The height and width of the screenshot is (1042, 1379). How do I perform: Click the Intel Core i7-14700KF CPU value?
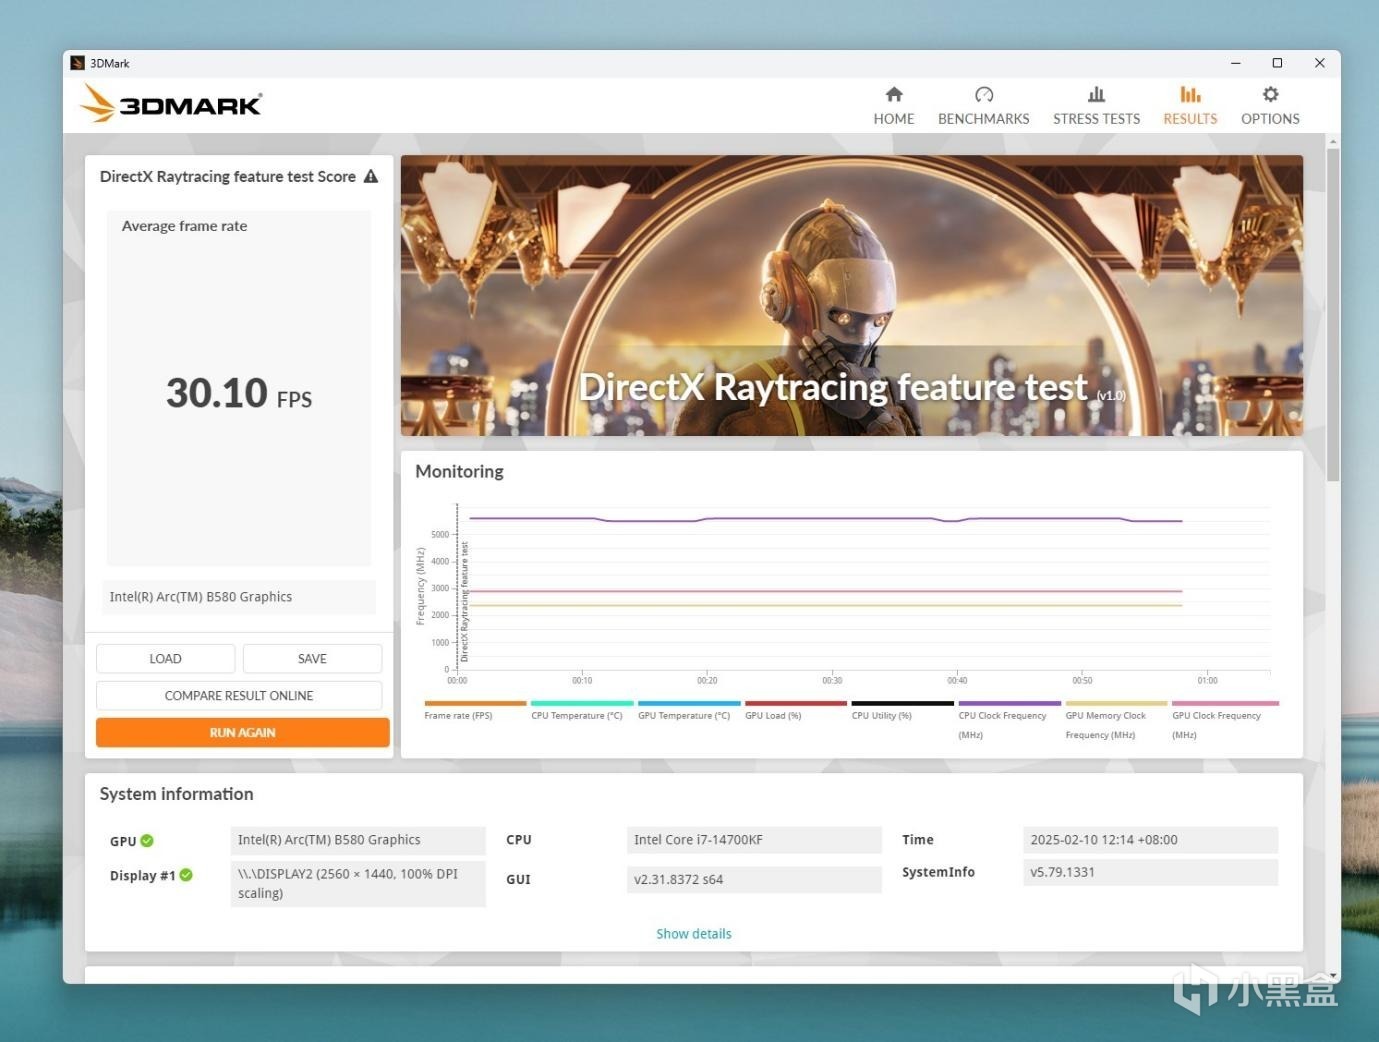pyautogui.click(x=754, y=840)
